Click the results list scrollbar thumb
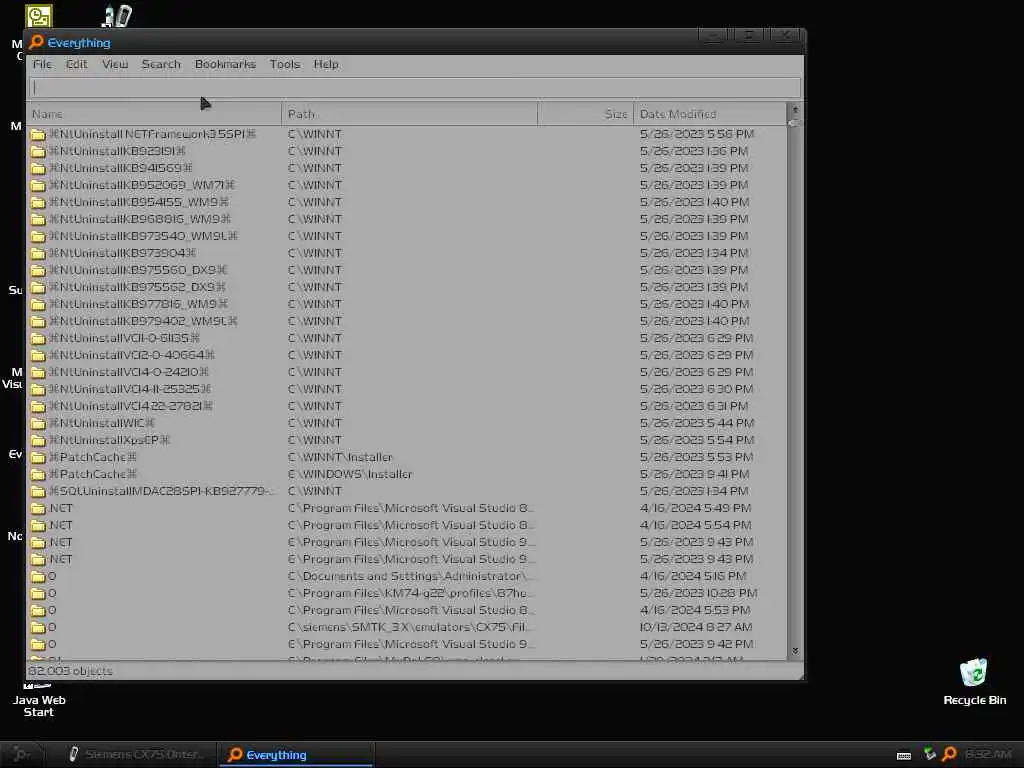The height and width of the screenshot is (768, 1024). [x=795, y=122]
